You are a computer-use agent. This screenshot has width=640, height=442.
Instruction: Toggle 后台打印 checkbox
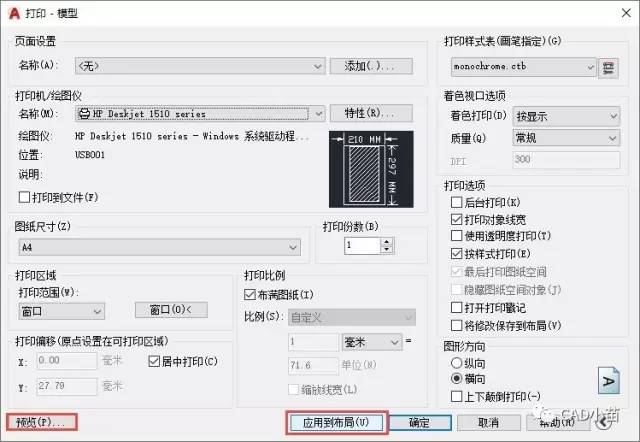(x=456, y=202)
